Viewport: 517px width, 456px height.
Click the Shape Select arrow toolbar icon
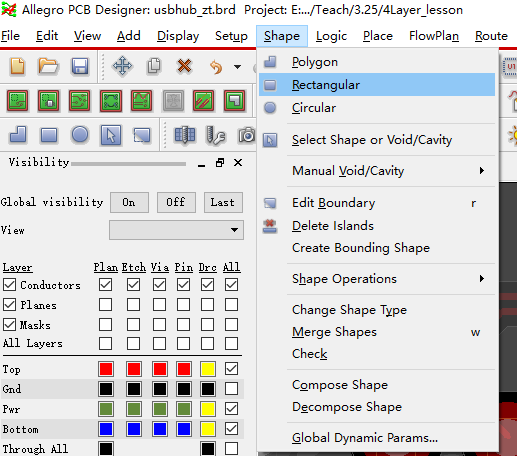tap(111, 135)
